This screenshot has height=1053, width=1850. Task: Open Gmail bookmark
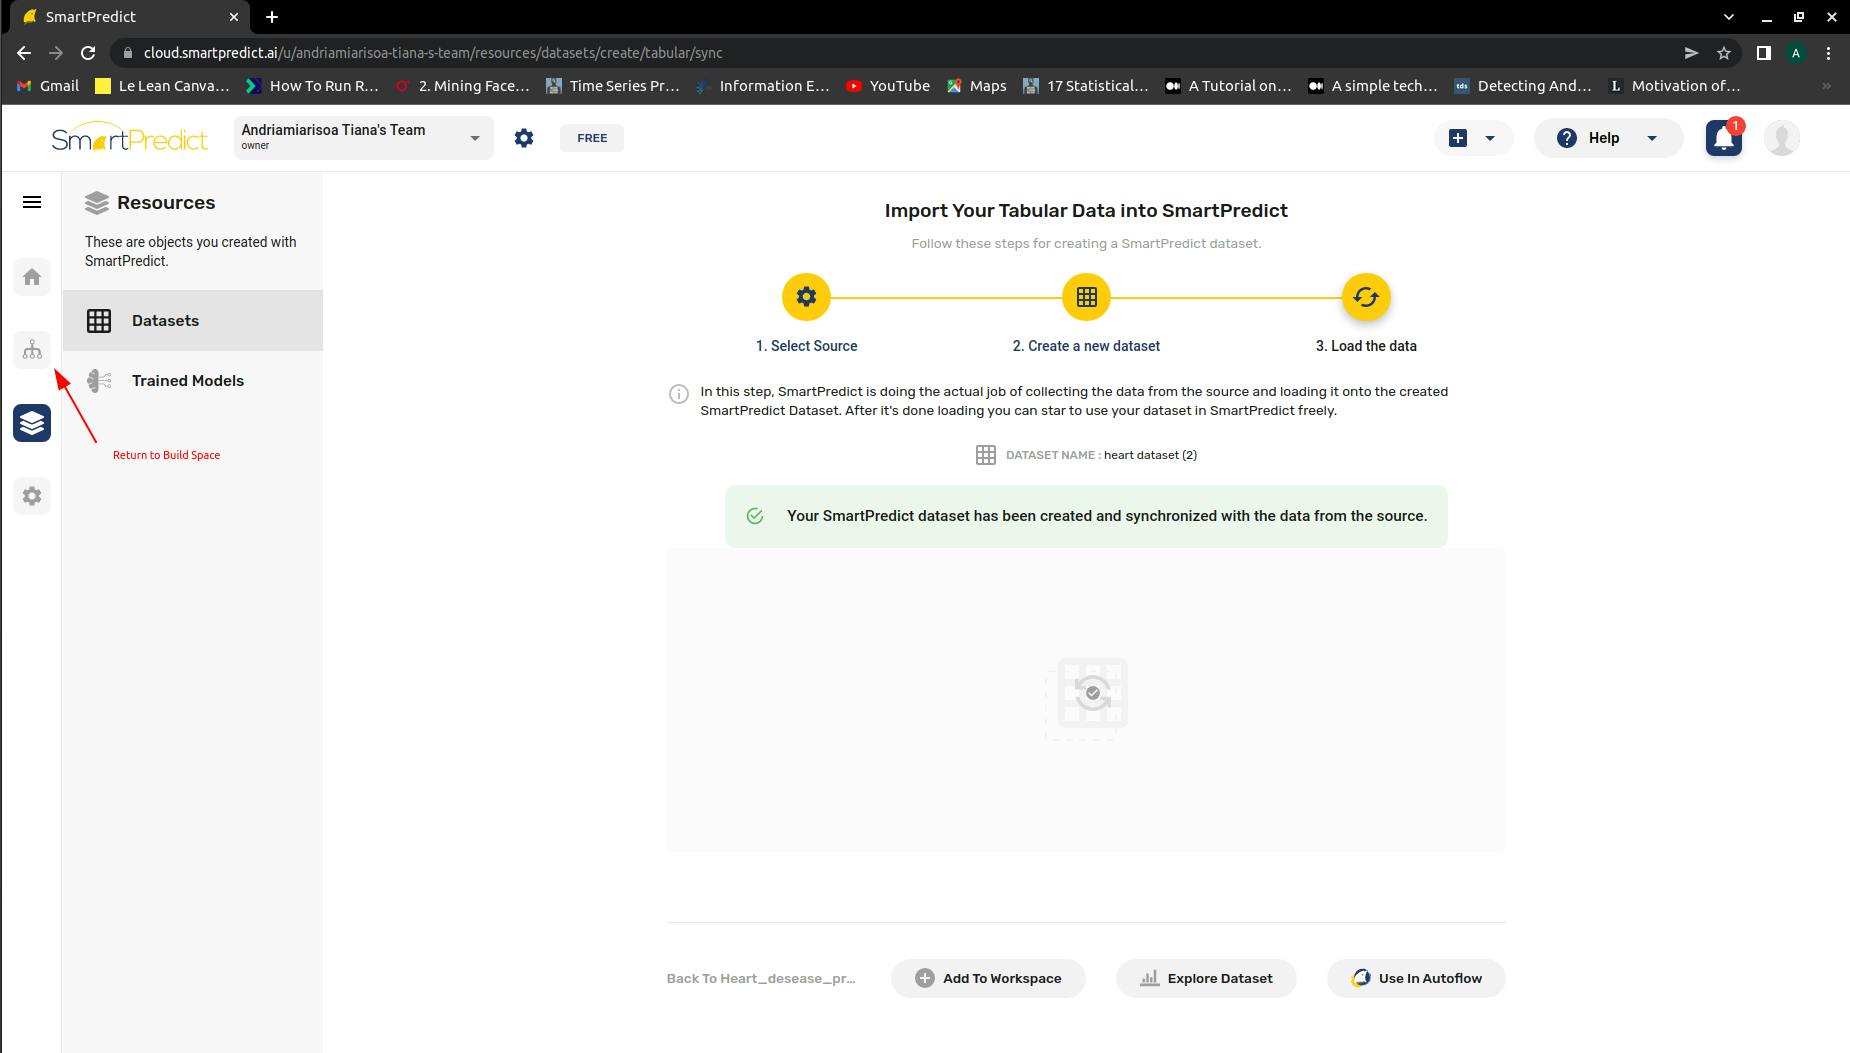(48, 86)
